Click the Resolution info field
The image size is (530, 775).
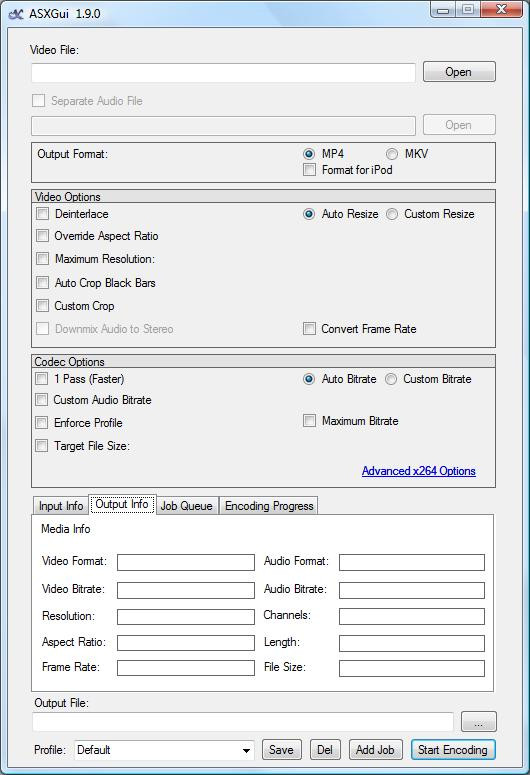(x=186, y=616)
